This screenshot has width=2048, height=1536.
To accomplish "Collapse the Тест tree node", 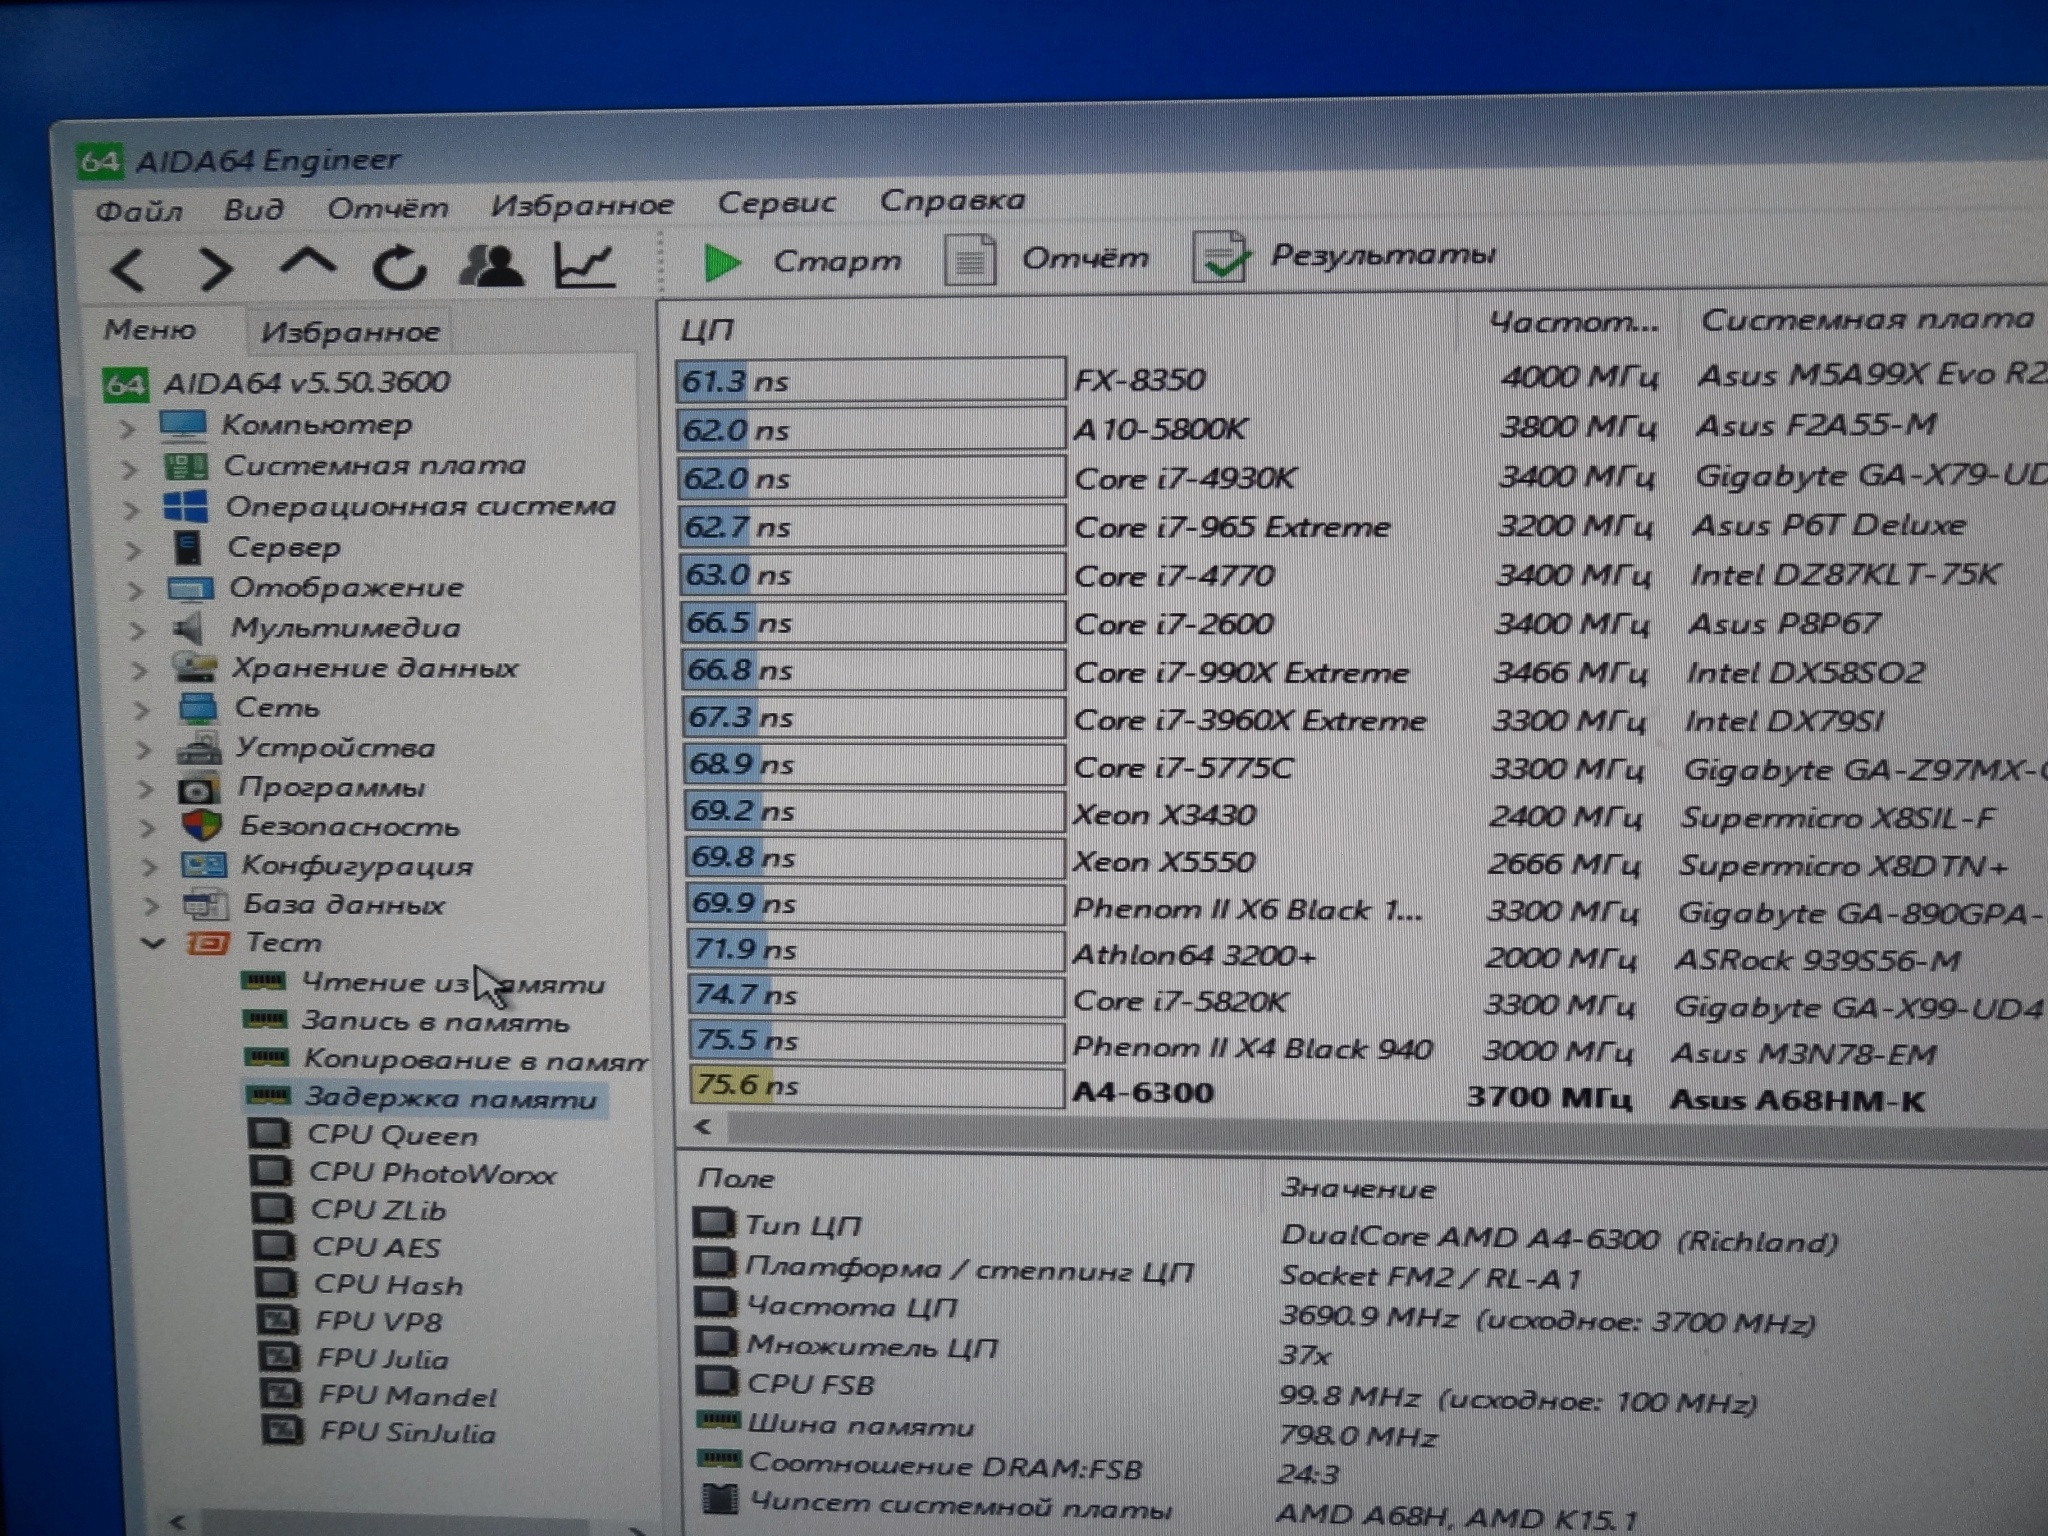I will pyautogui.click(x=152, y=942).
